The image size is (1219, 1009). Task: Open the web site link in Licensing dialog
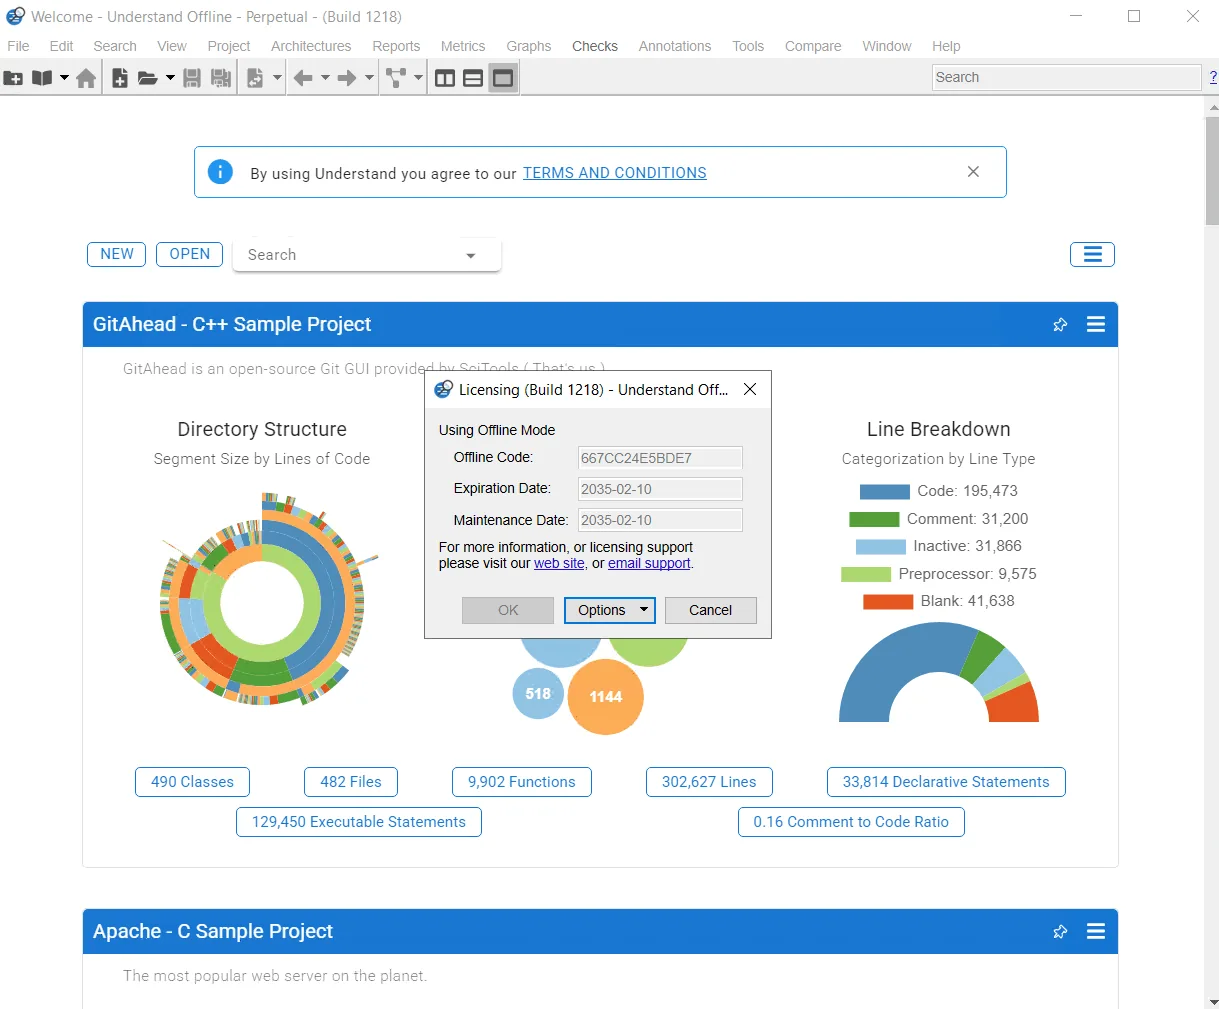point(559,564)
